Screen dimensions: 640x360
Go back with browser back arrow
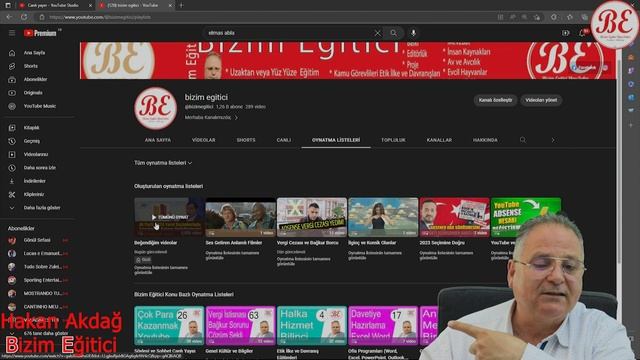[x=9, y=17]
